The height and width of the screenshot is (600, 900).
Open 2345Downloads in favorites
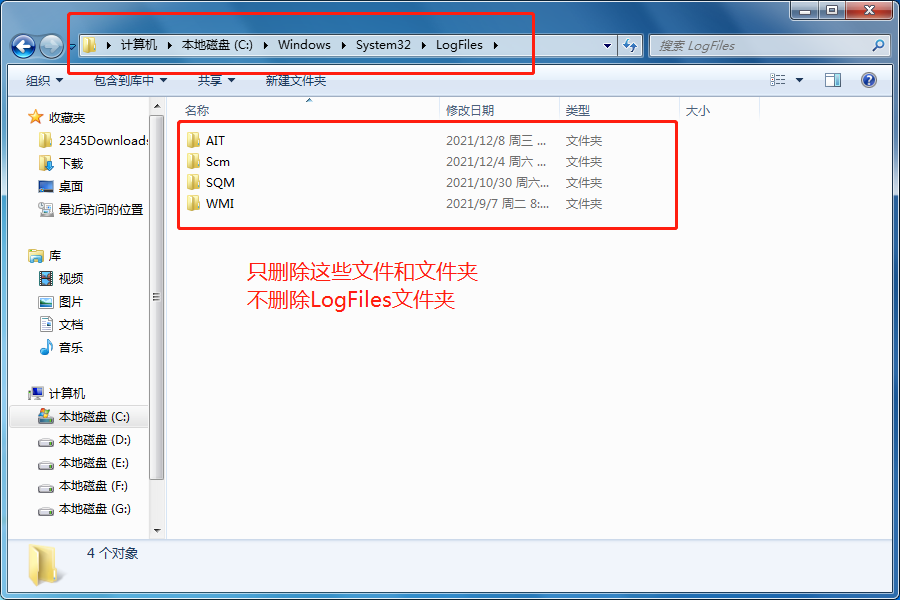93,140
